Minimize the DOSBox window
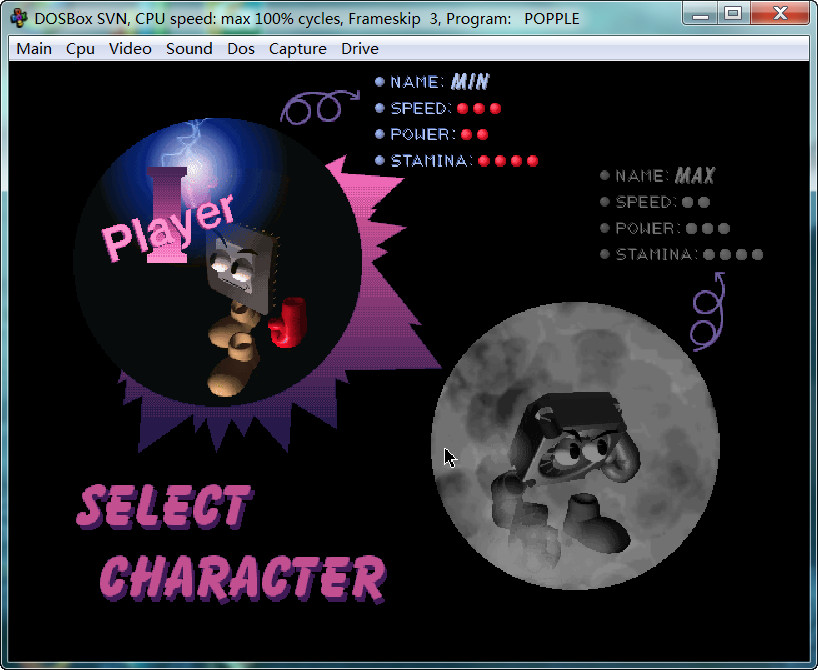Screen dimensions: 818x670 click(x=700, y=13)
